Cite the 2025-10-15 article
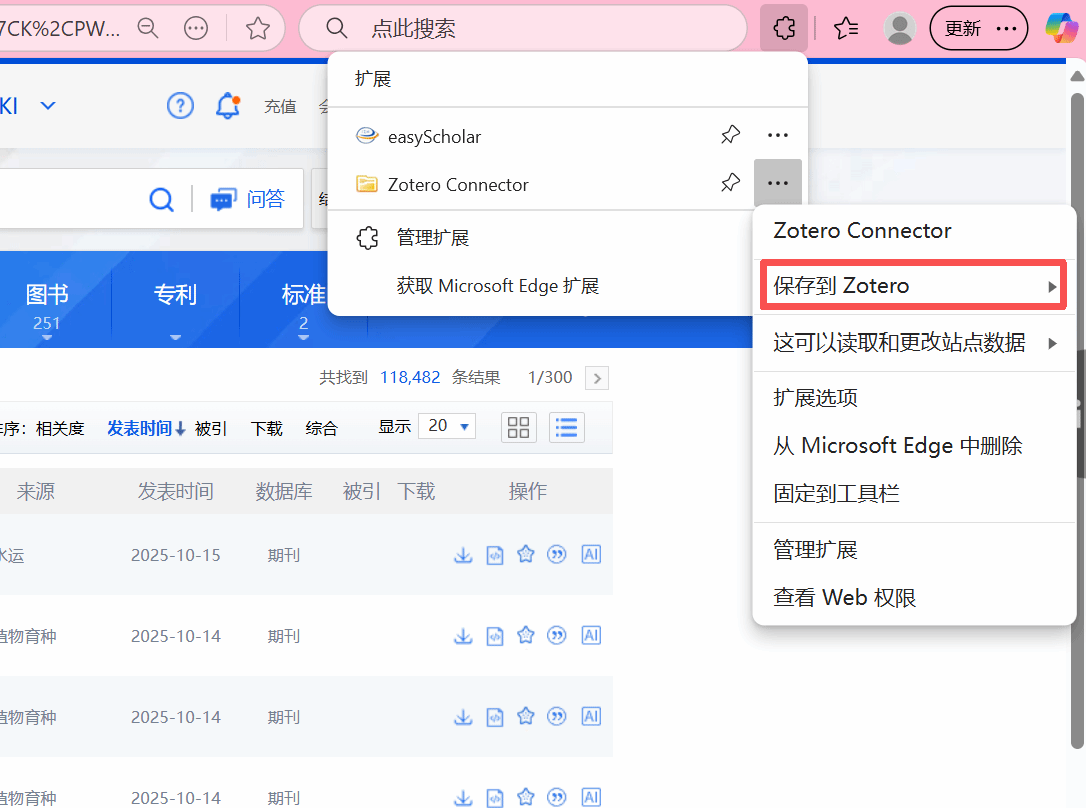The width and height of the screenshot is (1086, 808). click(x=557, y=554)
